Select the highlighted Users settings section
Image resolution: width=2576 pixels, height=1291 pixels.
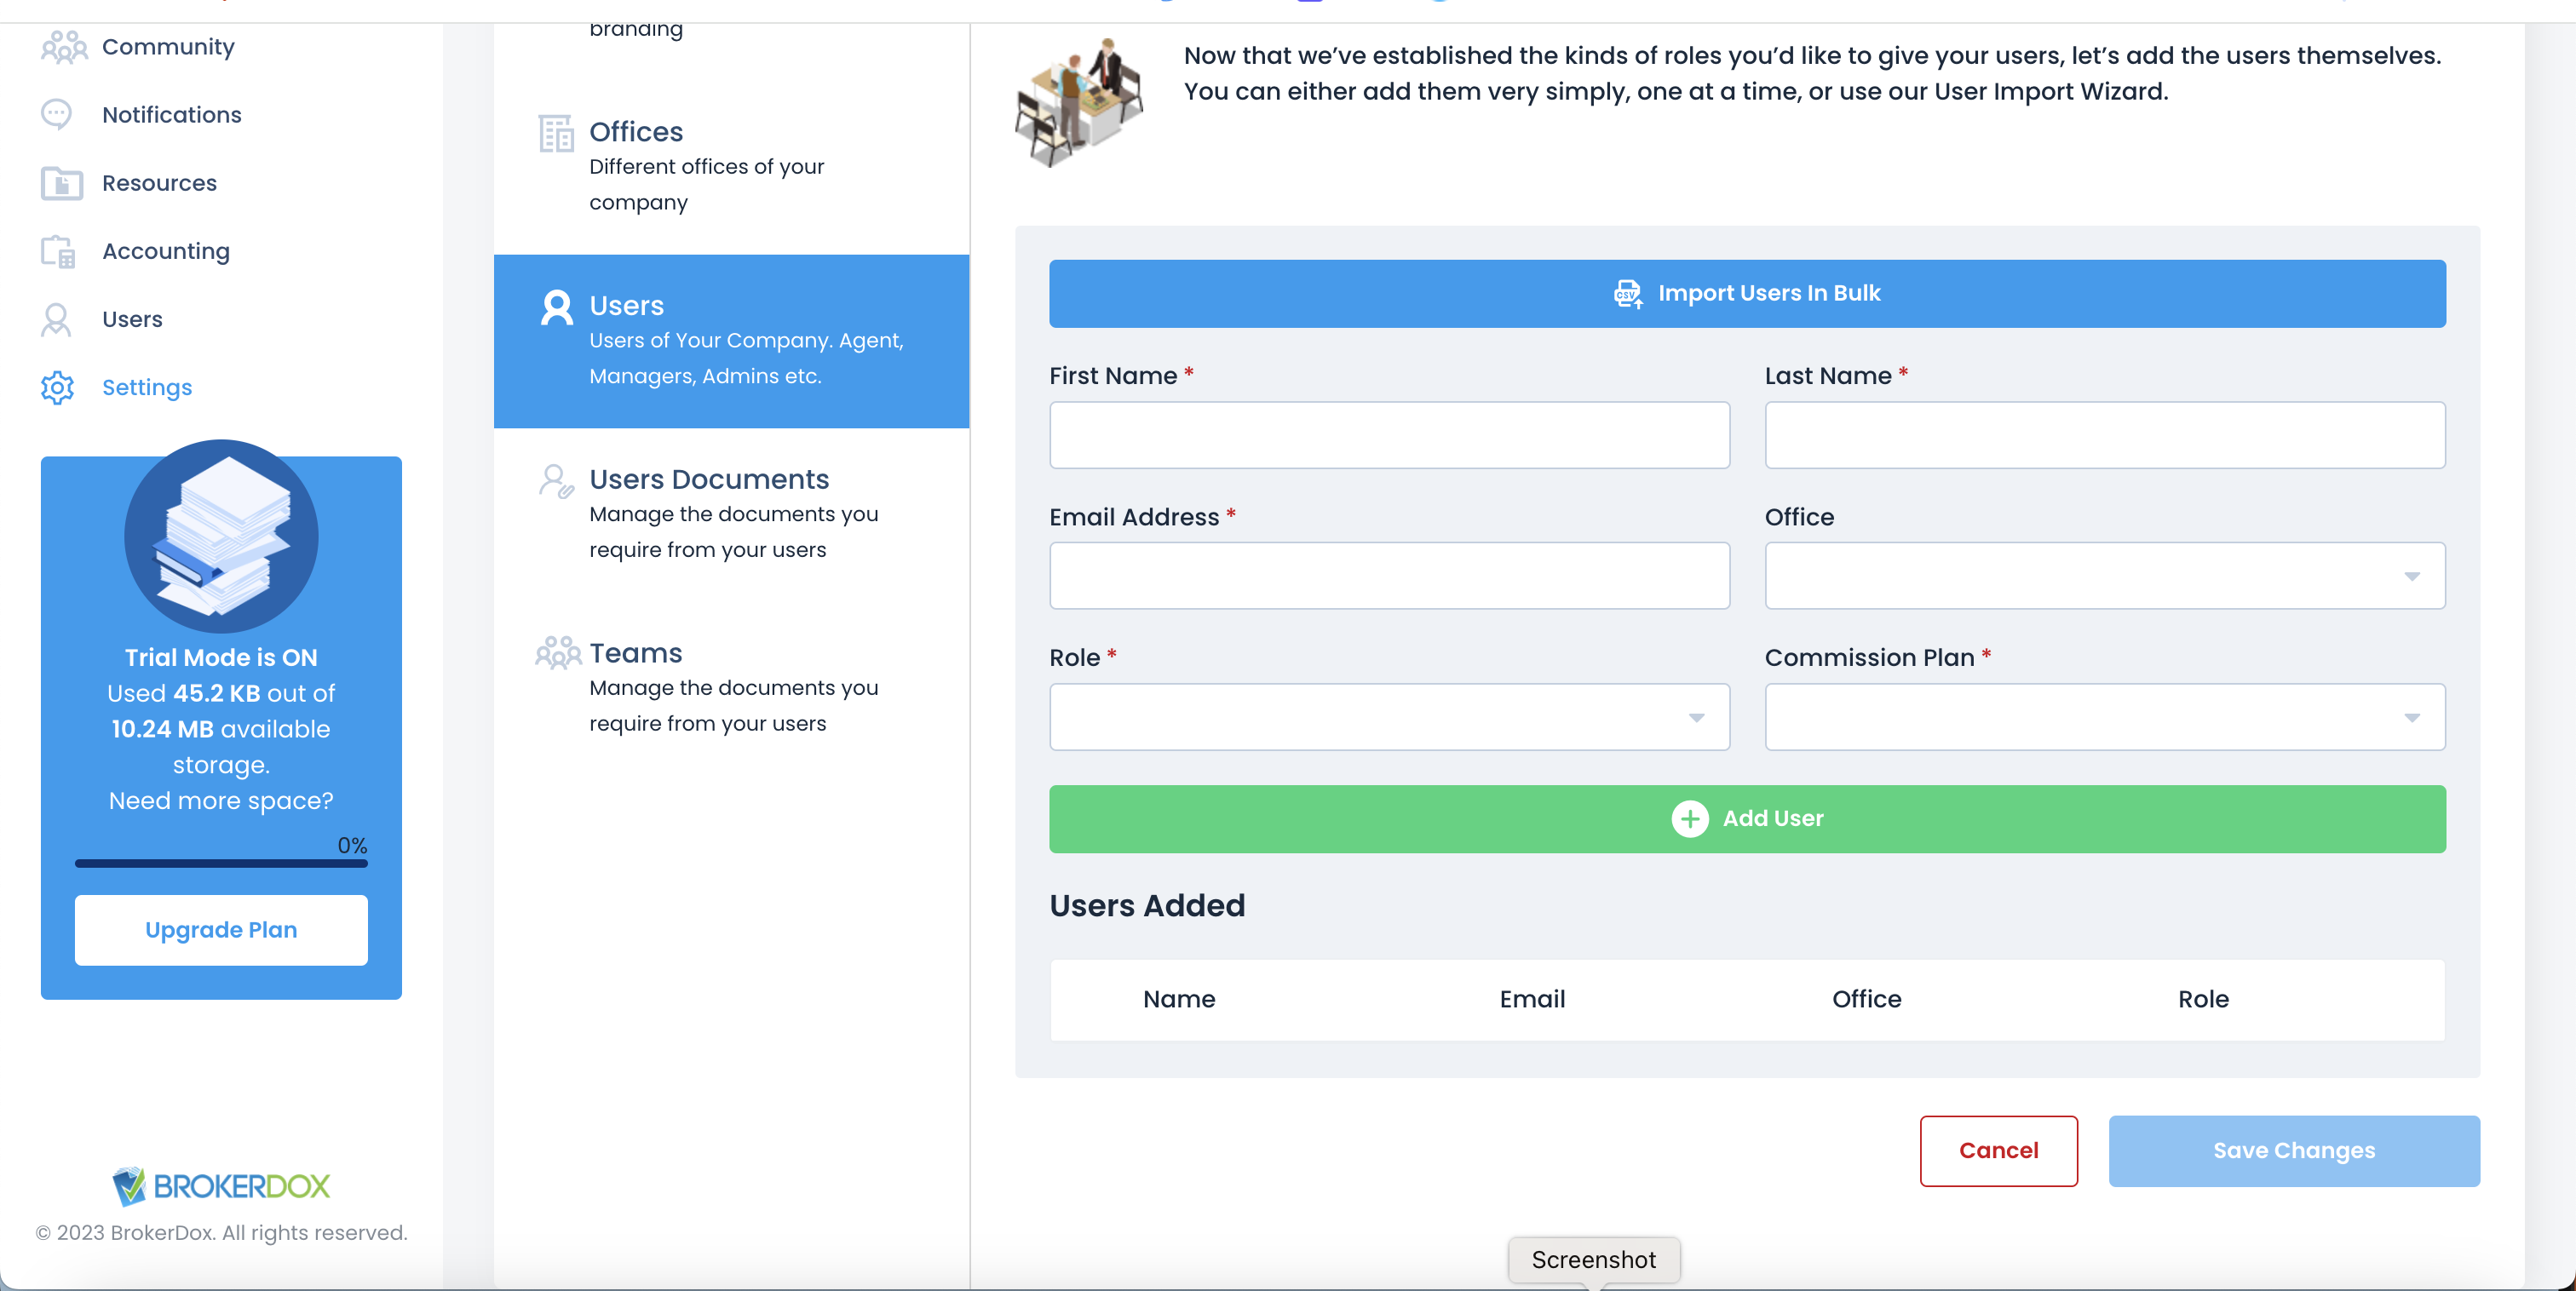pyautogui.click(x=731, y=341)
